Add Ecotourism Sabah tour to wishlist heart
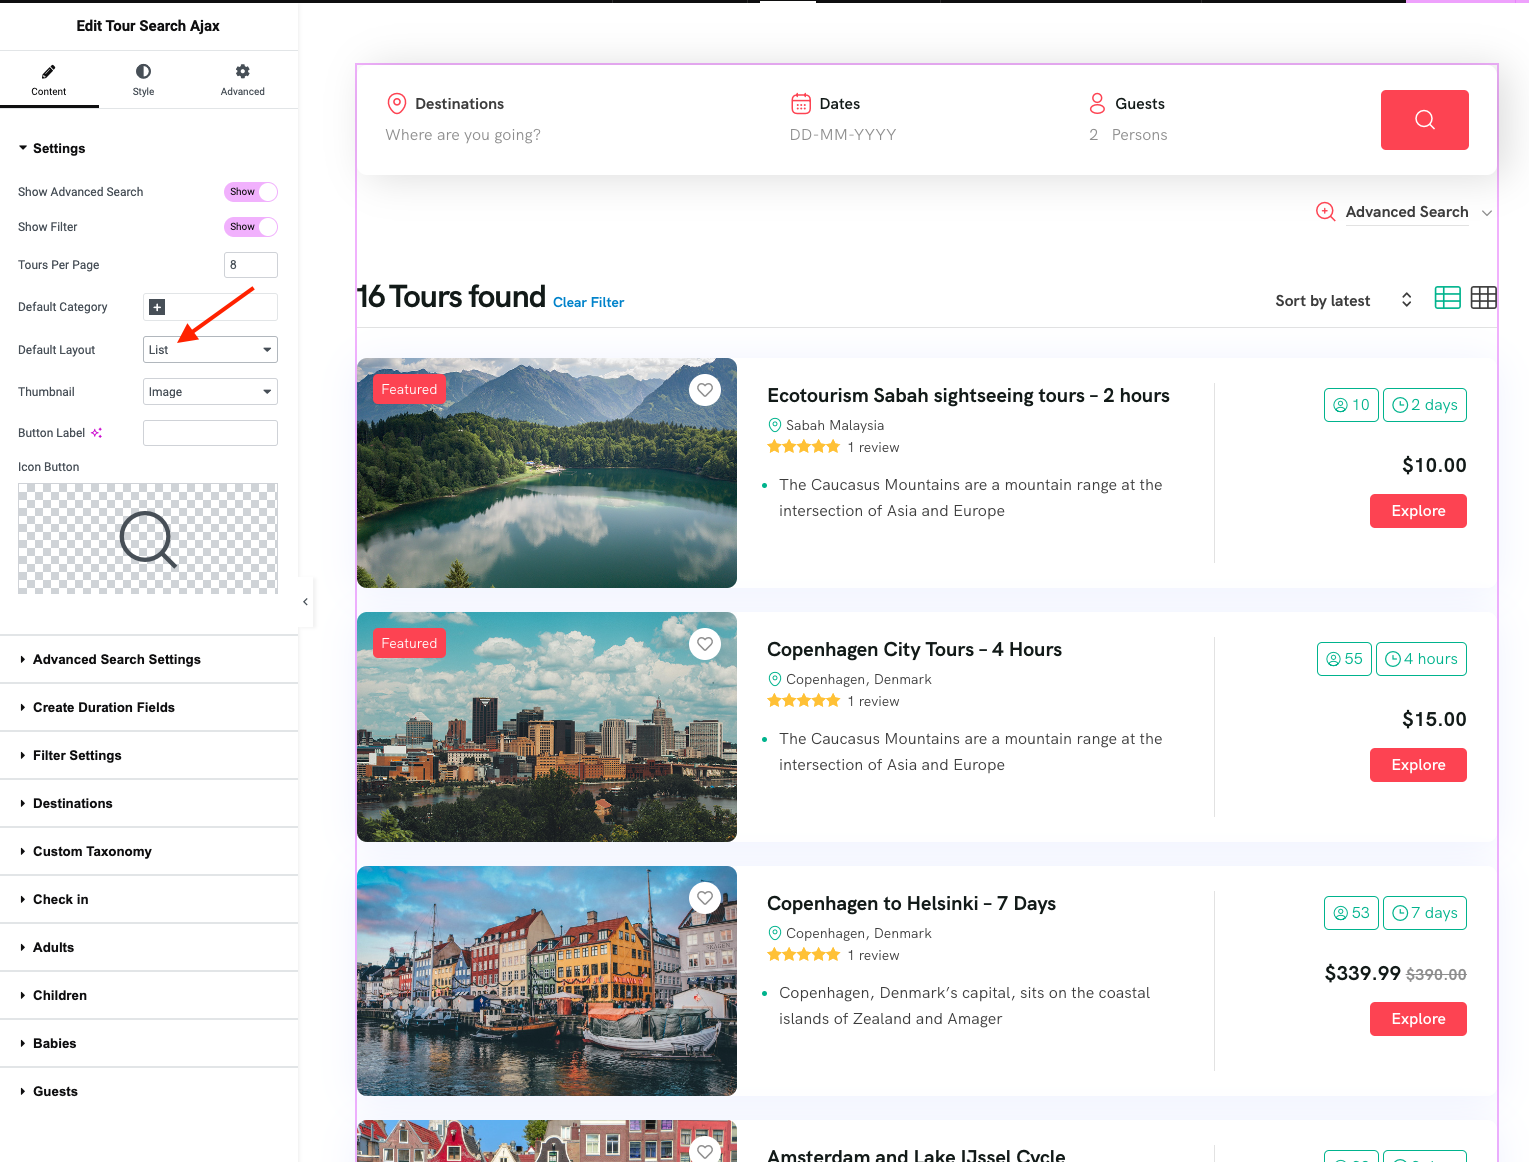Viewport: 1529px width, 1162px height. tap(705, 390)
